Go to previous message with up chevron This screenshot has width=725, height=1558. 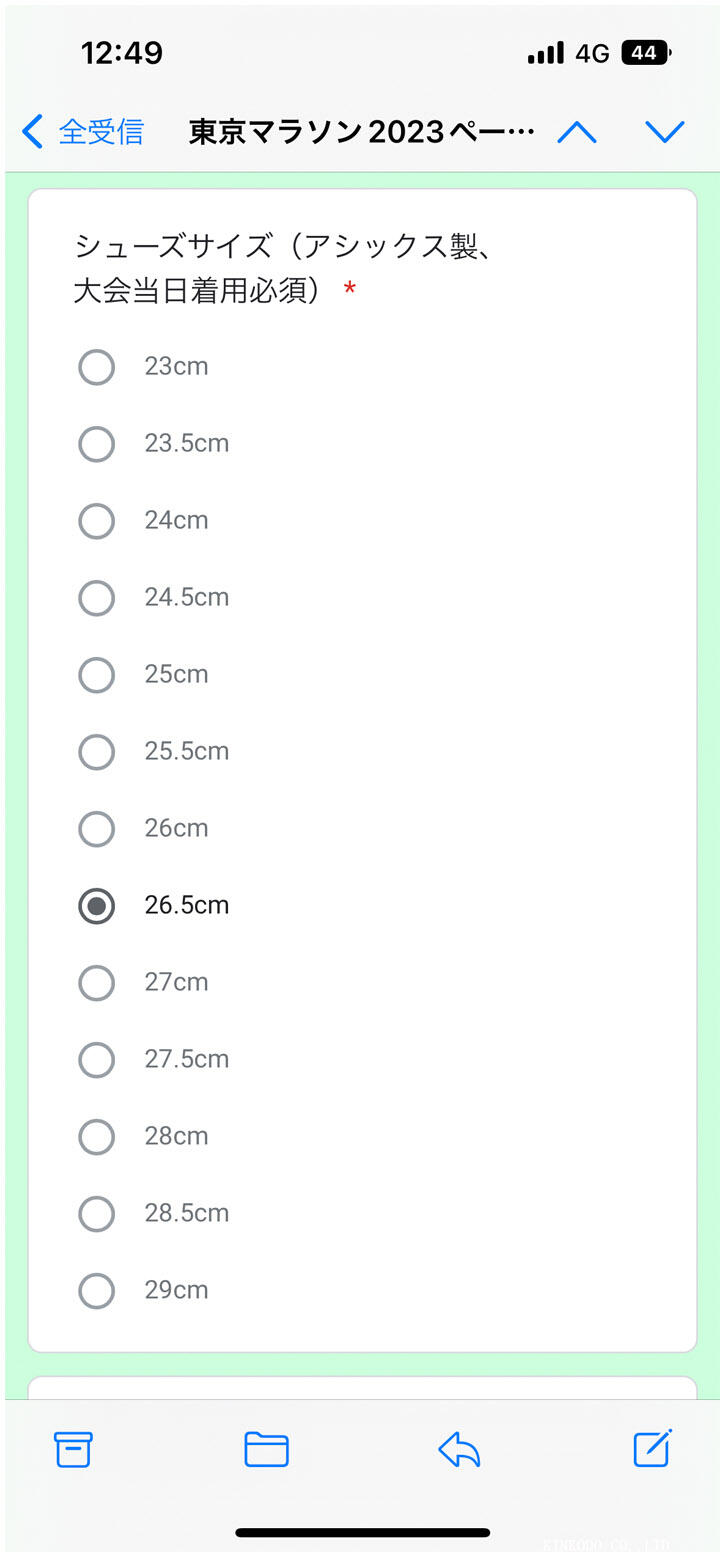click(577, 132)
